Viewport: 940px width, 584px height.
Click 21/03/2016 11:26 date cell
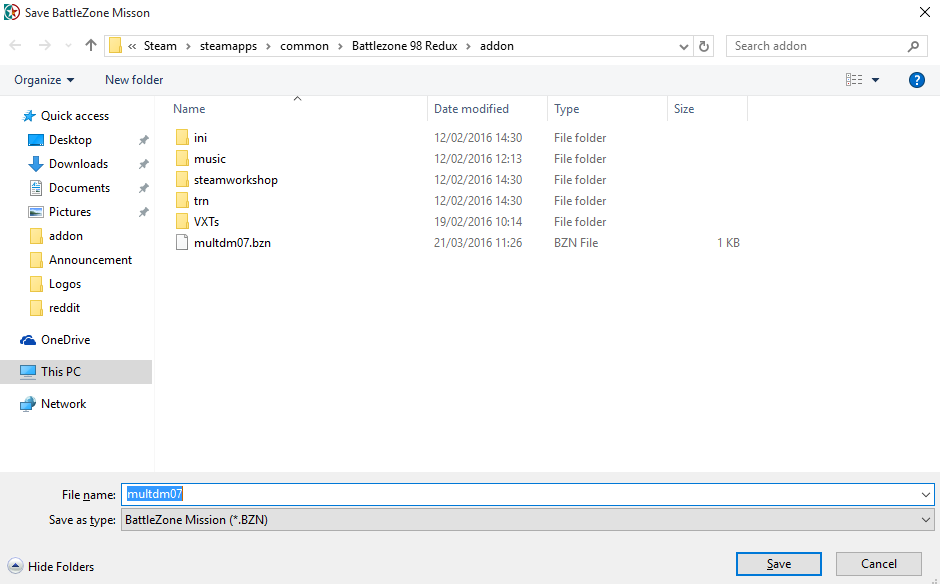[x=478, y=243]
